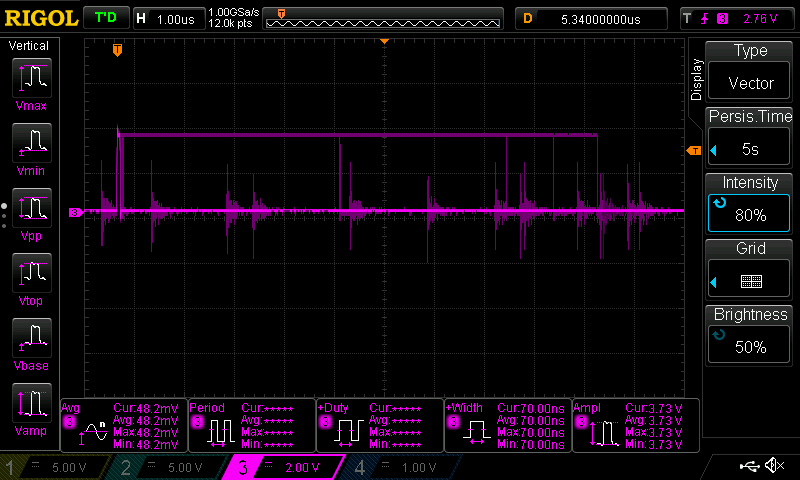Toggle the speaker sound icon

773,466
